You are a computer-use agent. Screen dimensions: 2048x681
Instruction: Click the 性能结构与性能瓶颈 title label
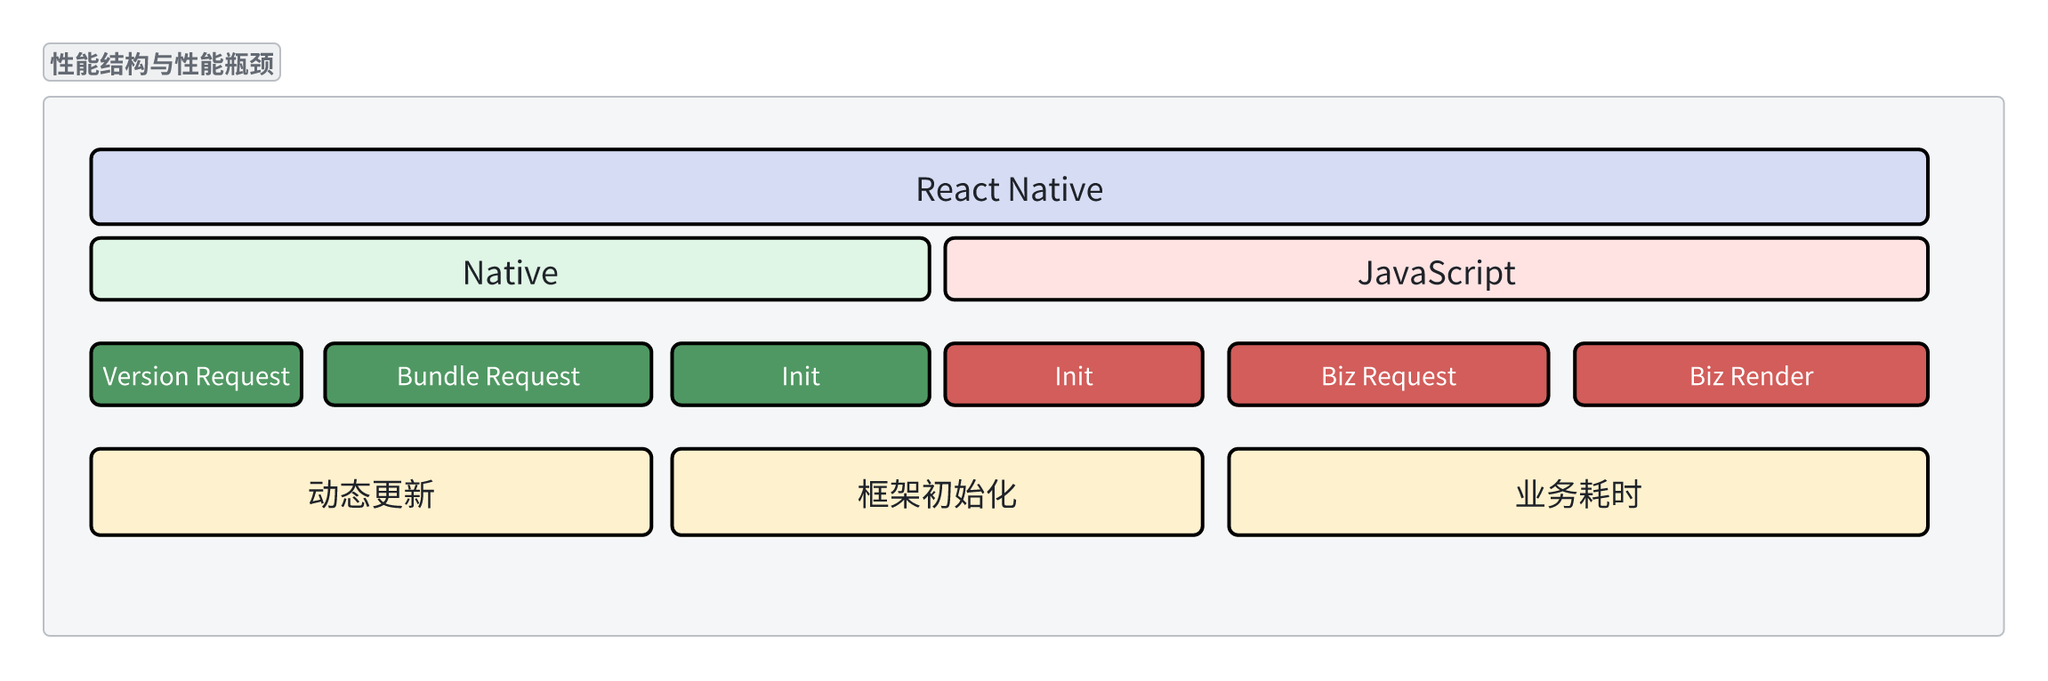[x=162, y=63]
